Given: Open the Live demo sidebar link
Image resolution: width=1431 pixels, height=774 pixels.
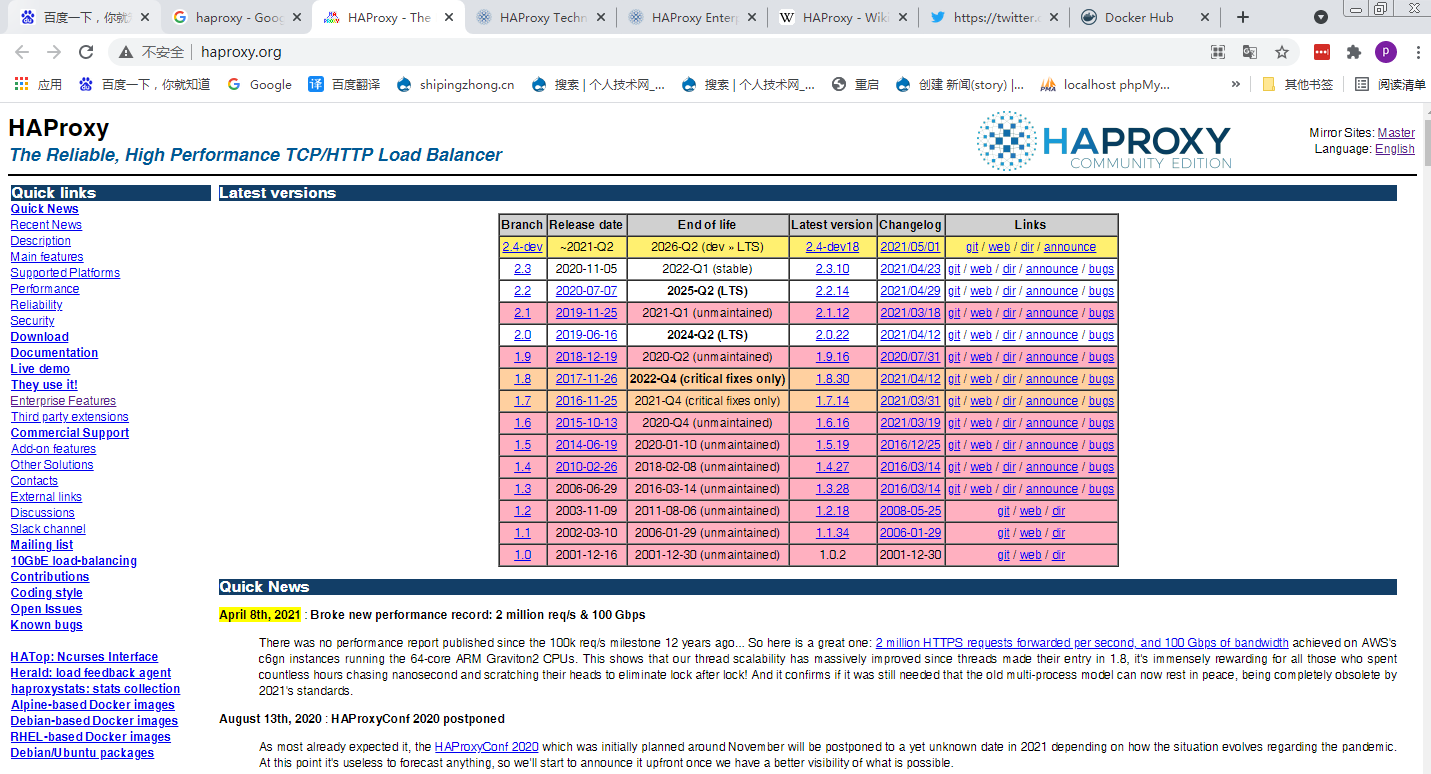Looking at the screenshot, I should [x=40, y=369].
